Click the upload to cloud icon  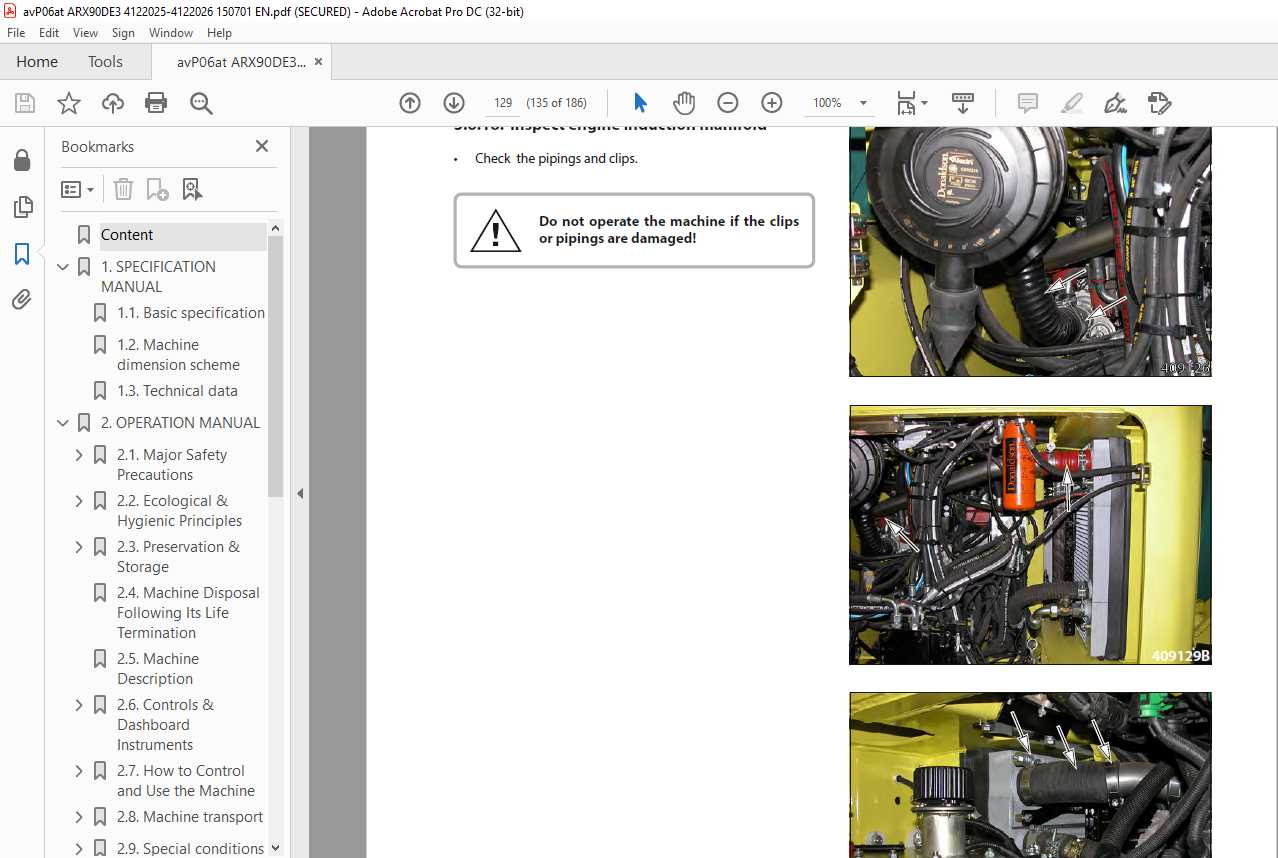tap(113, 103)
